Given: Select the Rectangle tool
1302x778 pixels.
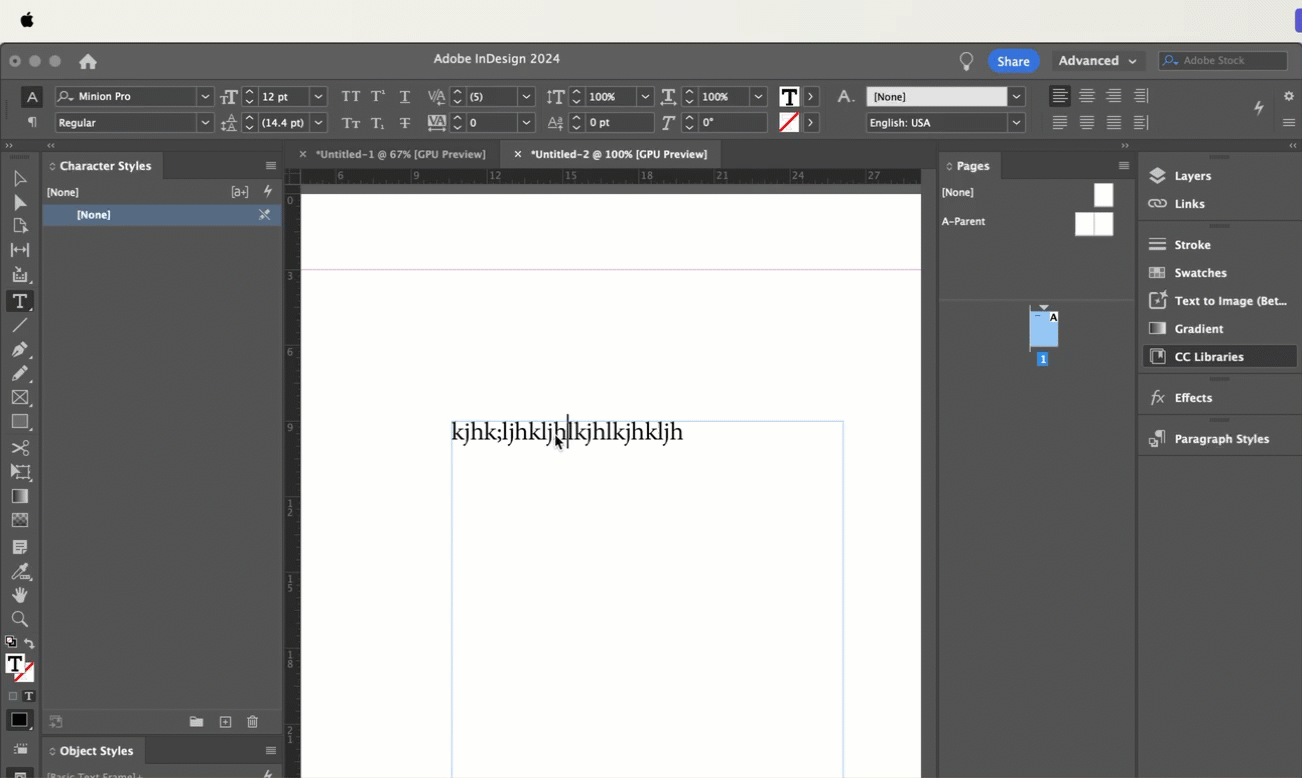Looking at the screenshot, I should (x=20, y=422).
